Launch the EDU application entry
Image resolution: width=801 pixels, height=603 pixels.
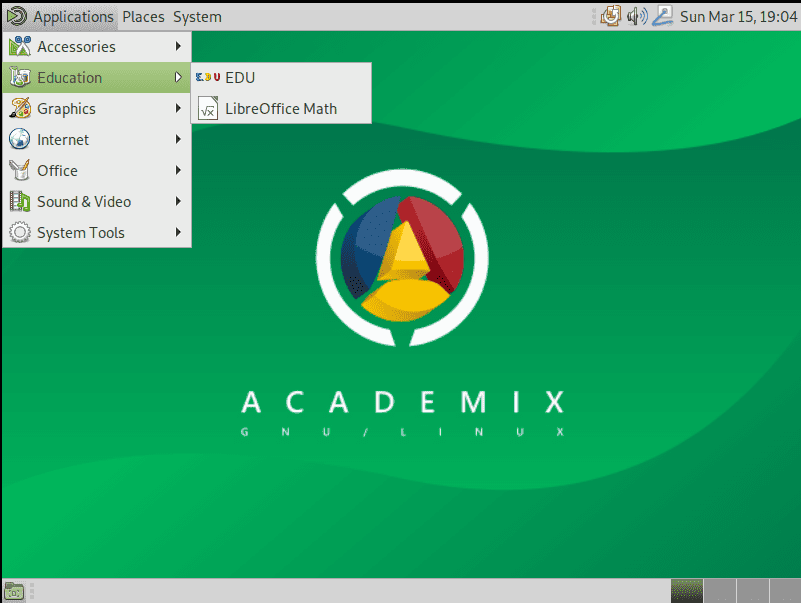[281, 78]
